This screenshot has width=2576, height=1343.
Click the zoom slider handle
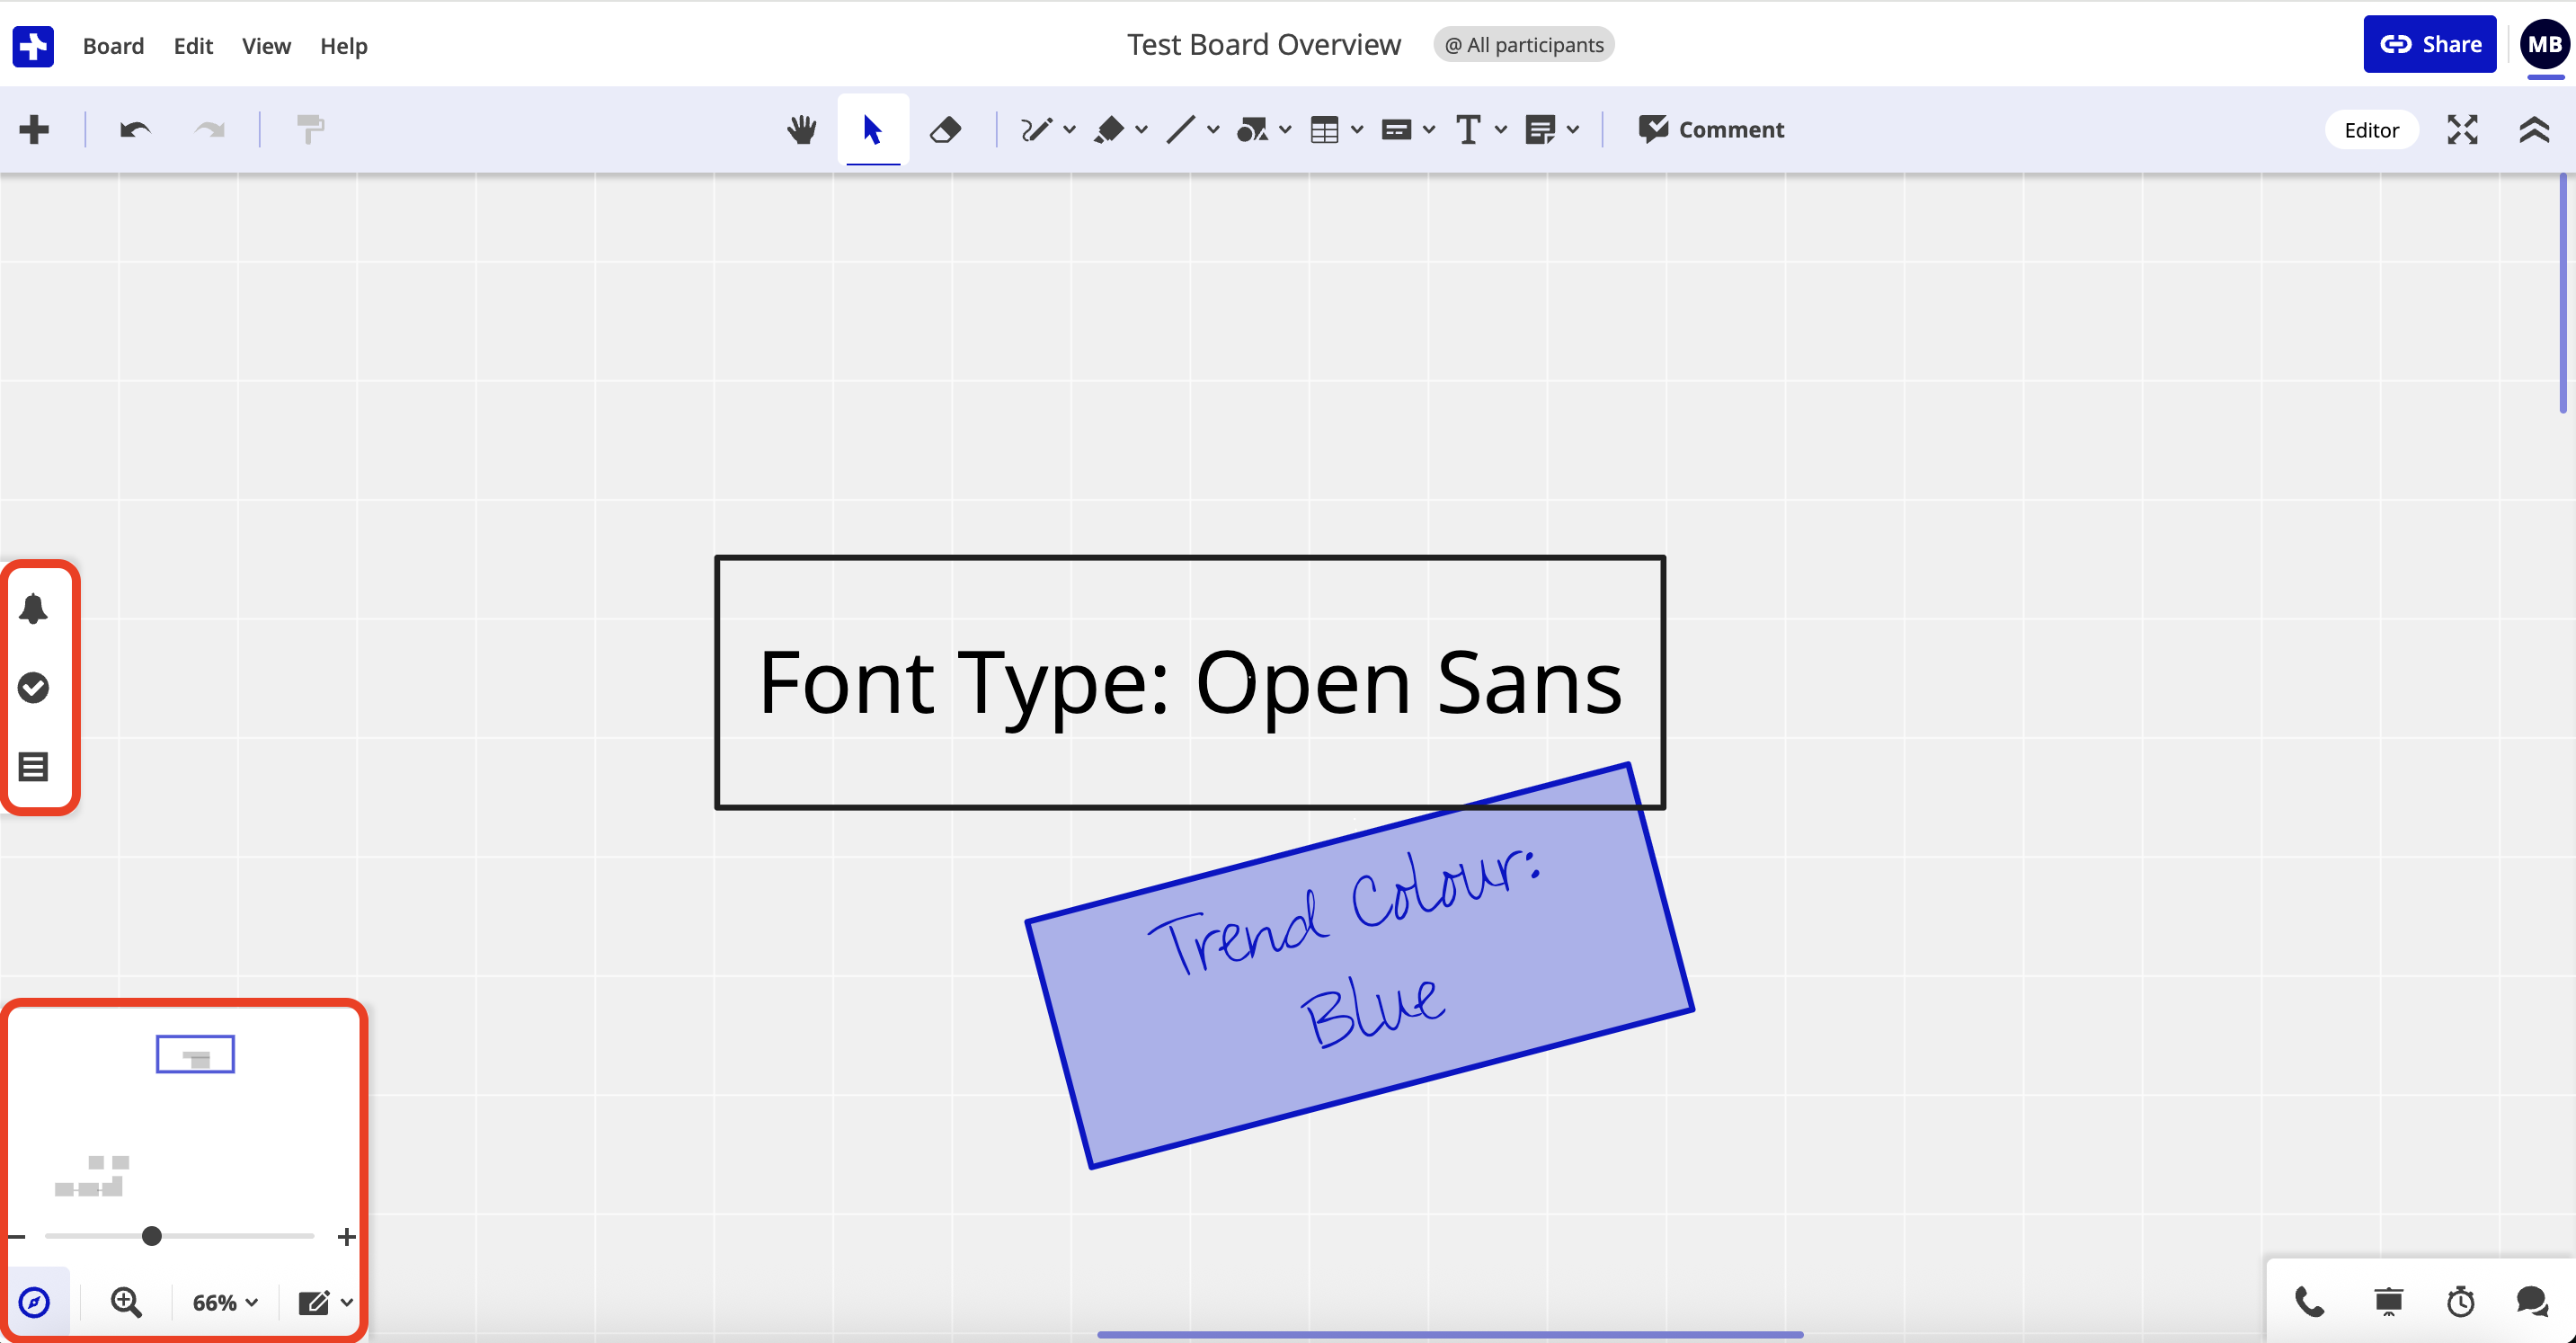(x=152, y=1236)
